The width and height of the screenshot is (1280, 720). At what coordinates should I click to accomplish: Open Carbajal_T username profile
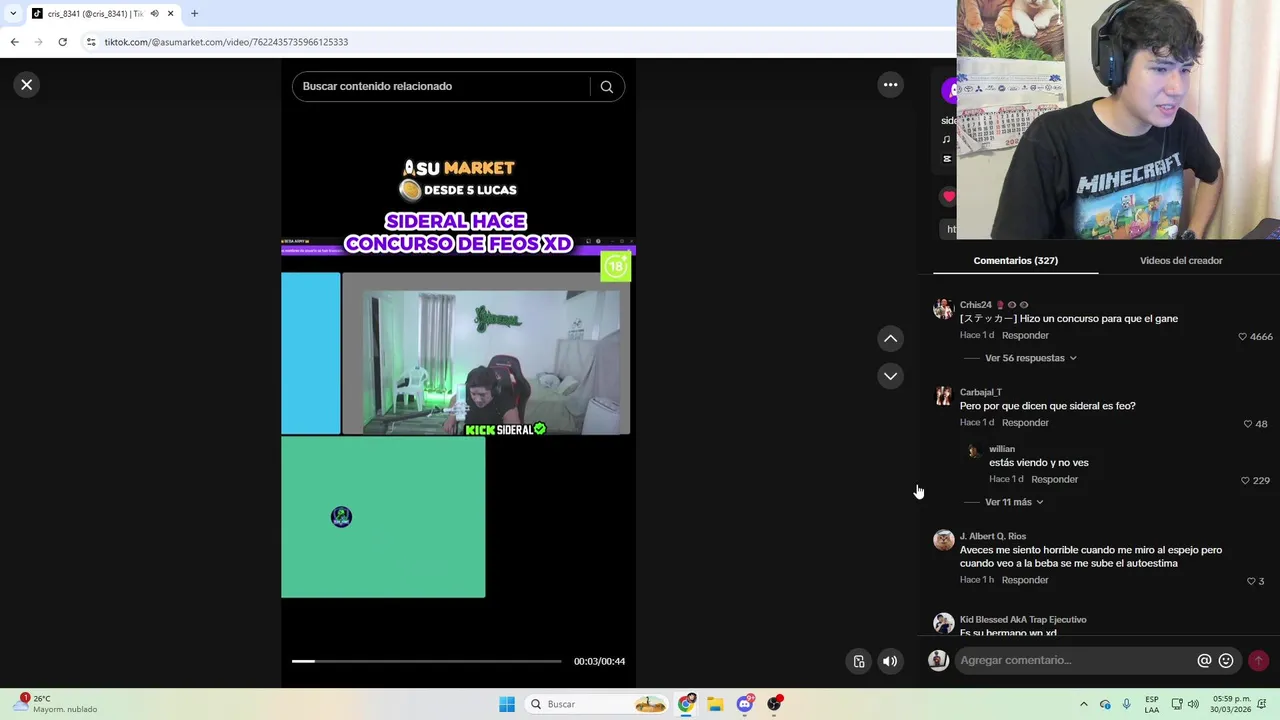point(981,392)
